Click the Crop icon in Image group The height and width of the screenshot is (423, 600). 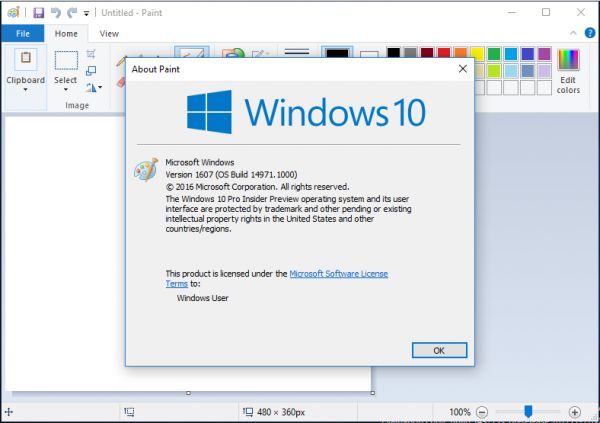click(91, 54)
